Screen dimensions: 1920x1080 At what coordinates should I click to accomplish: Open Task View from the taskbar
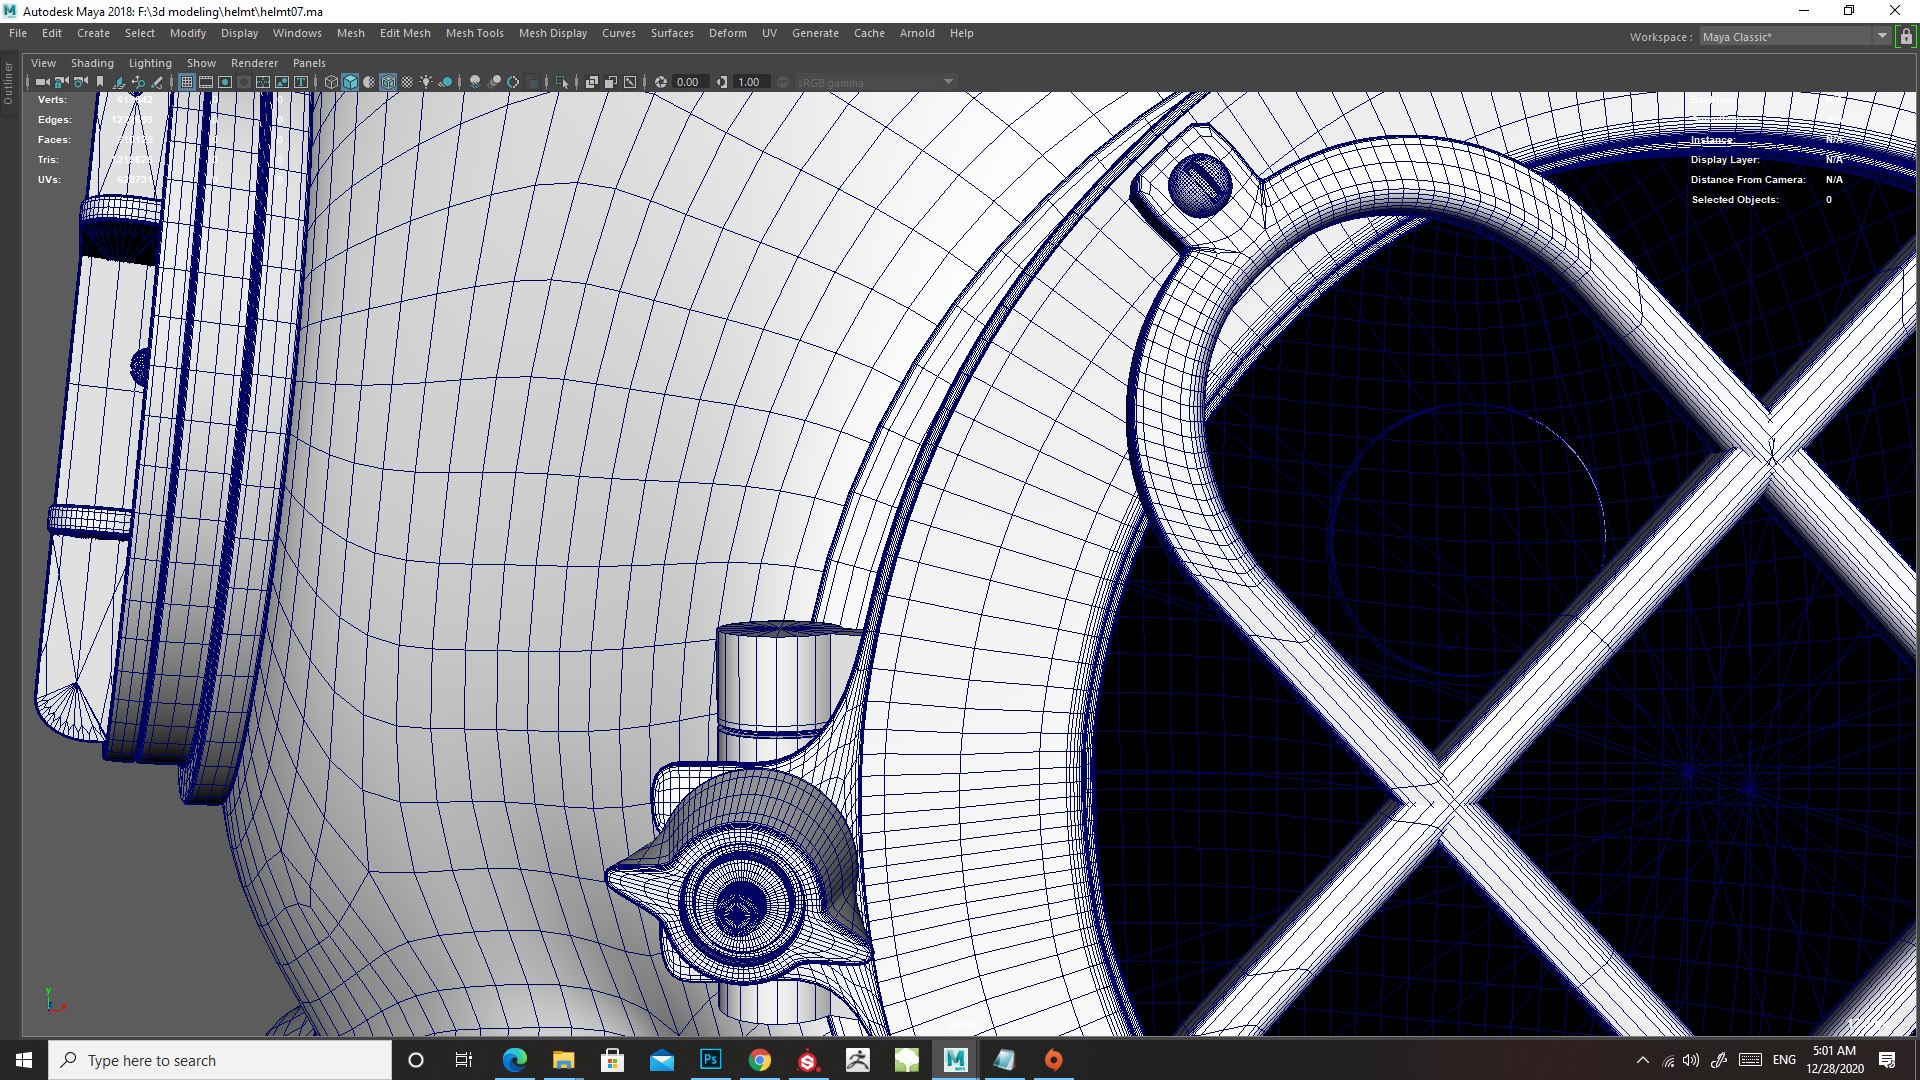click(x=463, y=1060)
